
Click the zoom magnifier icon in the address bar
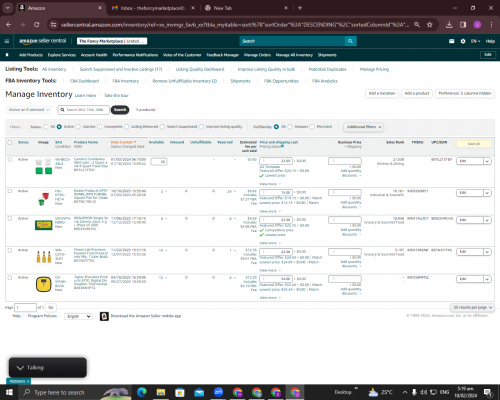(x=417, y=24)
